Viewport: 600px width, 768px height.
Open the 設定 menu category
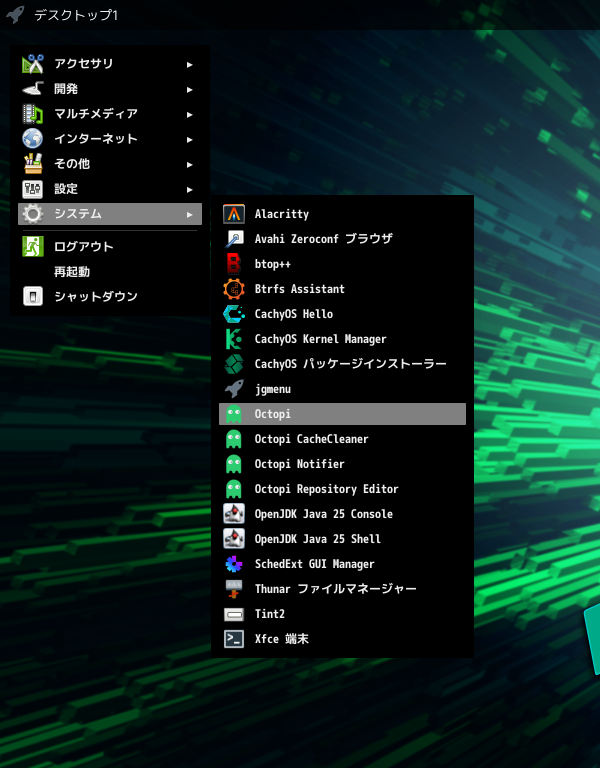pos(110,189)
